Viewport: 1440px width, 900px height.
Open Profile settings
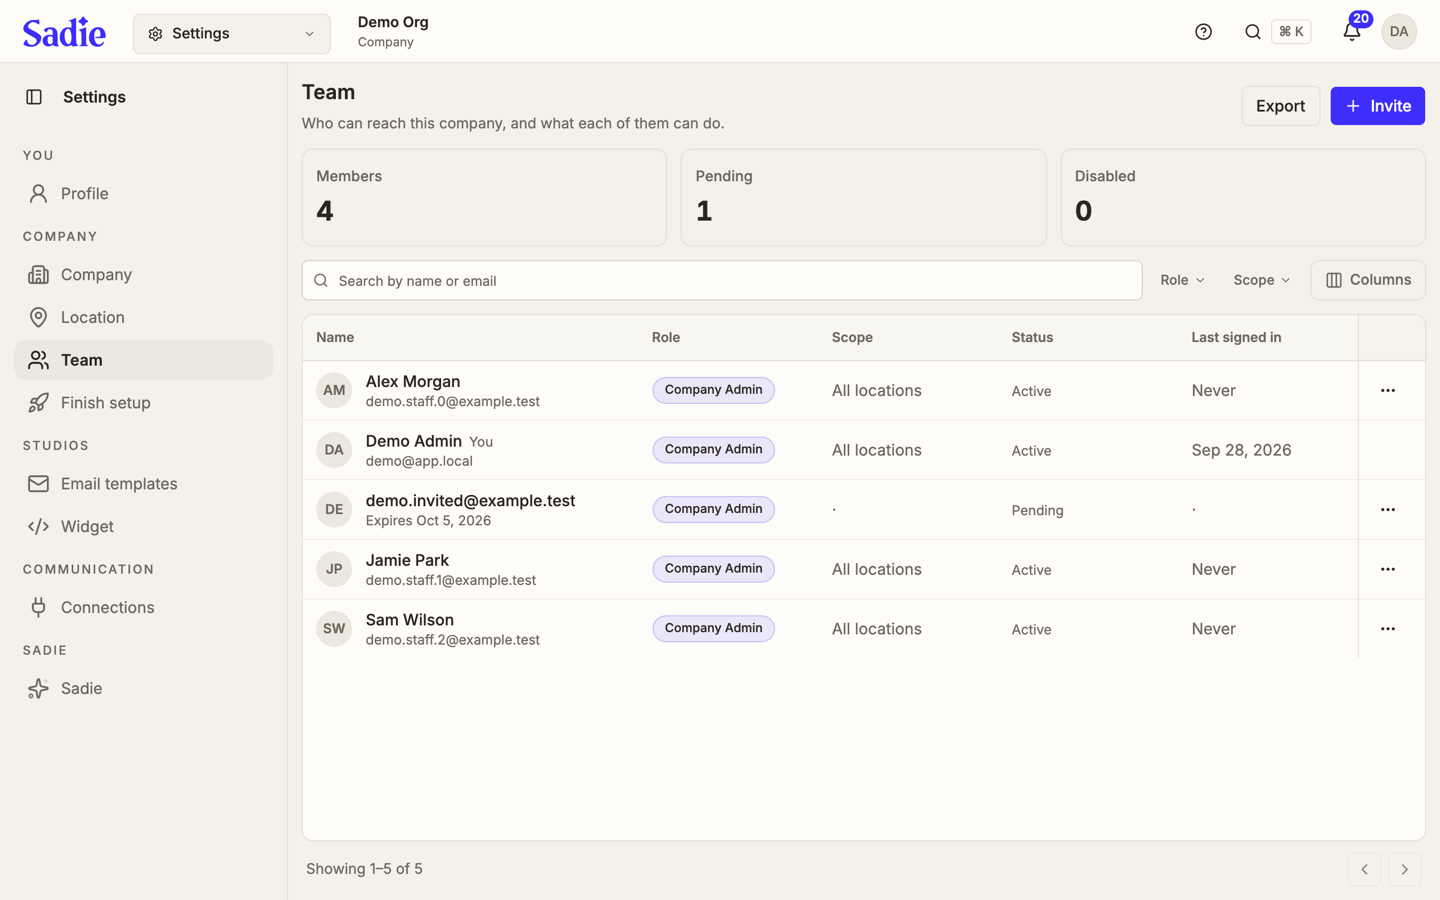tap(143, 194)
